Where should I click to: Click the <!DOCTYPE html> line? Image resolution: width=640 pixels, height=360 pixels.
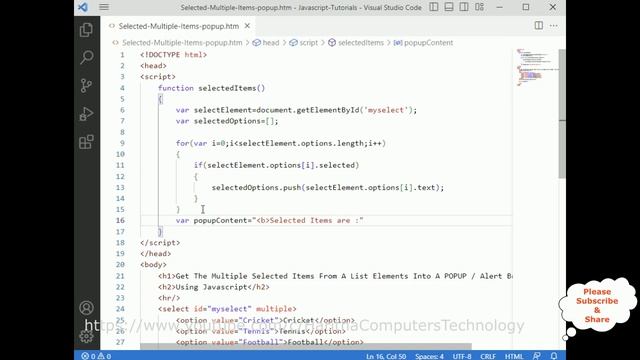click(173, 55)
